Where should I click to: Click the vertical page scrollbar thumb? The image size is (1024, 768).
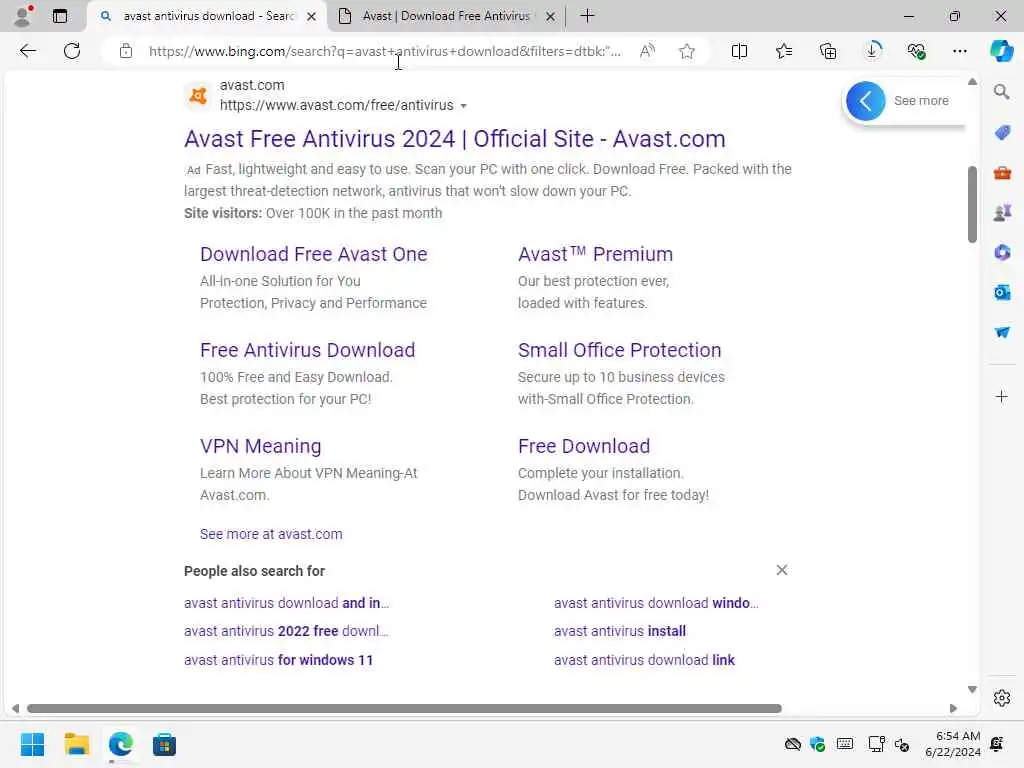972,204
